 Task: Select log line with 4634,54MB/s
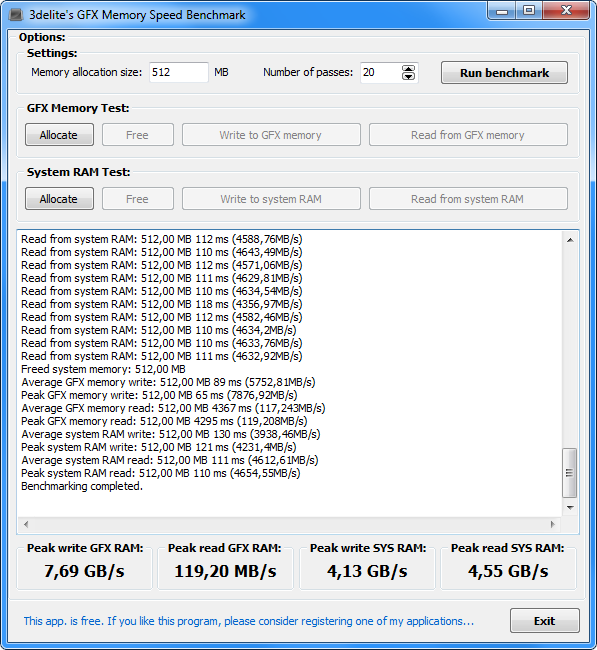(162, 291)
